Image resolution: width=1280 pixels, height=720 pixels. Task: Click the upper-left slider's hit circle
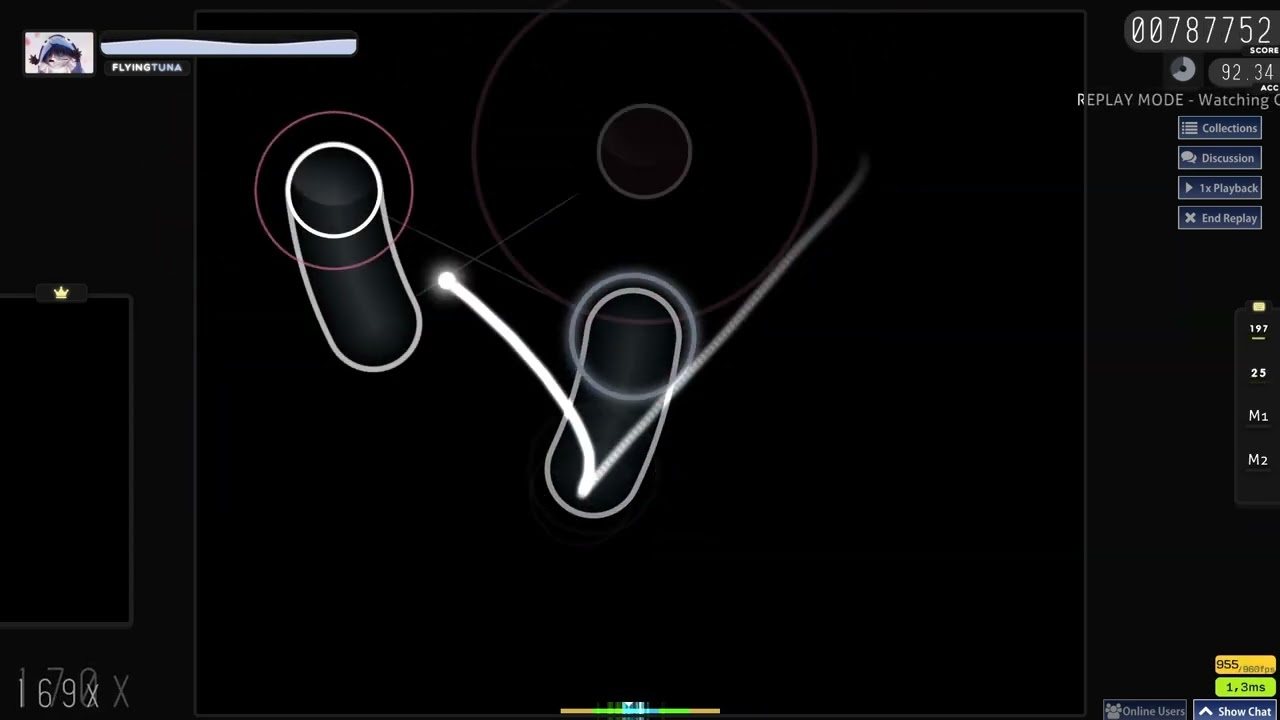[x=334, y=190]
